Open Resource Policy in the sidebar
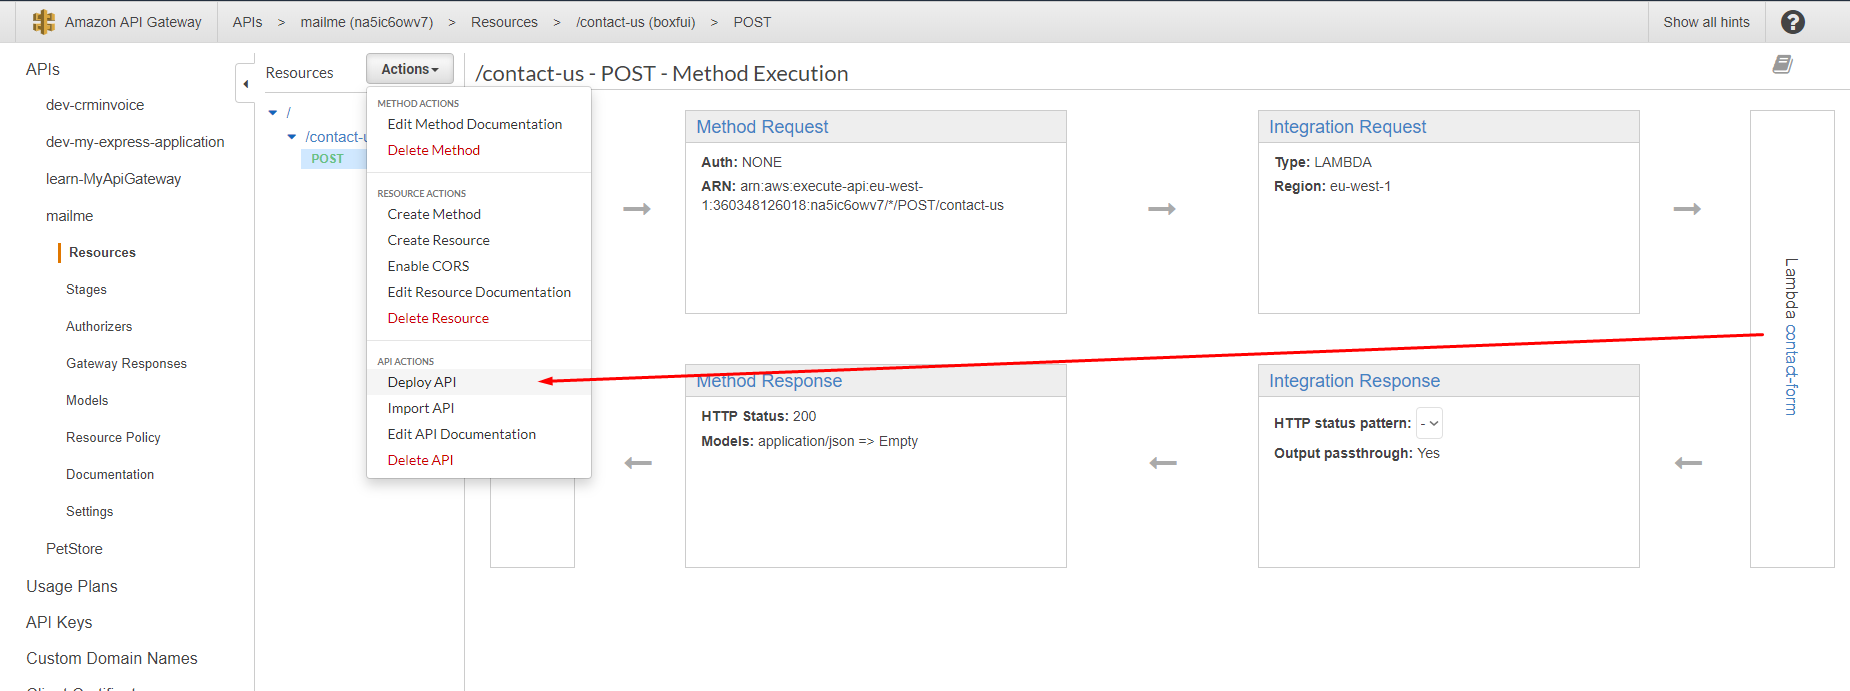Screen dimensions: 1850x691 click(x=113, y=438)
